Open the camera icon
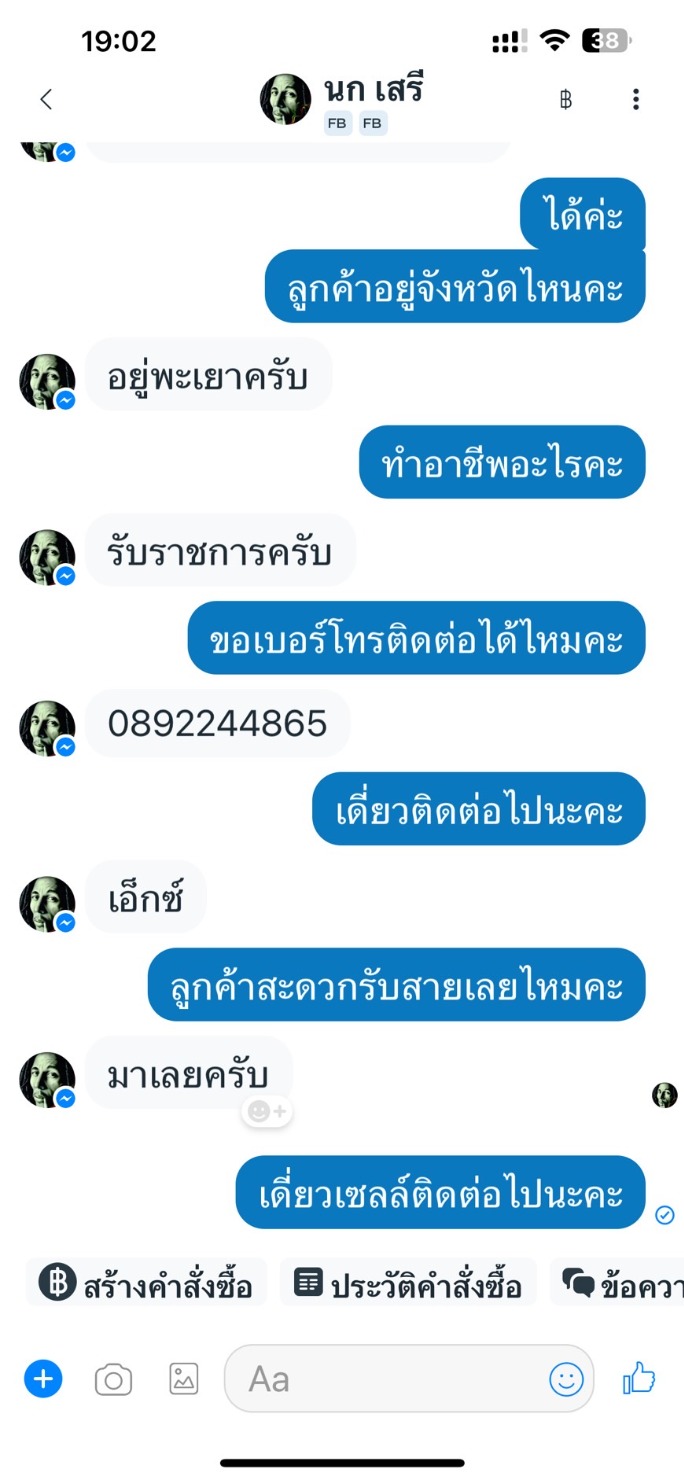 [113, 1380]
